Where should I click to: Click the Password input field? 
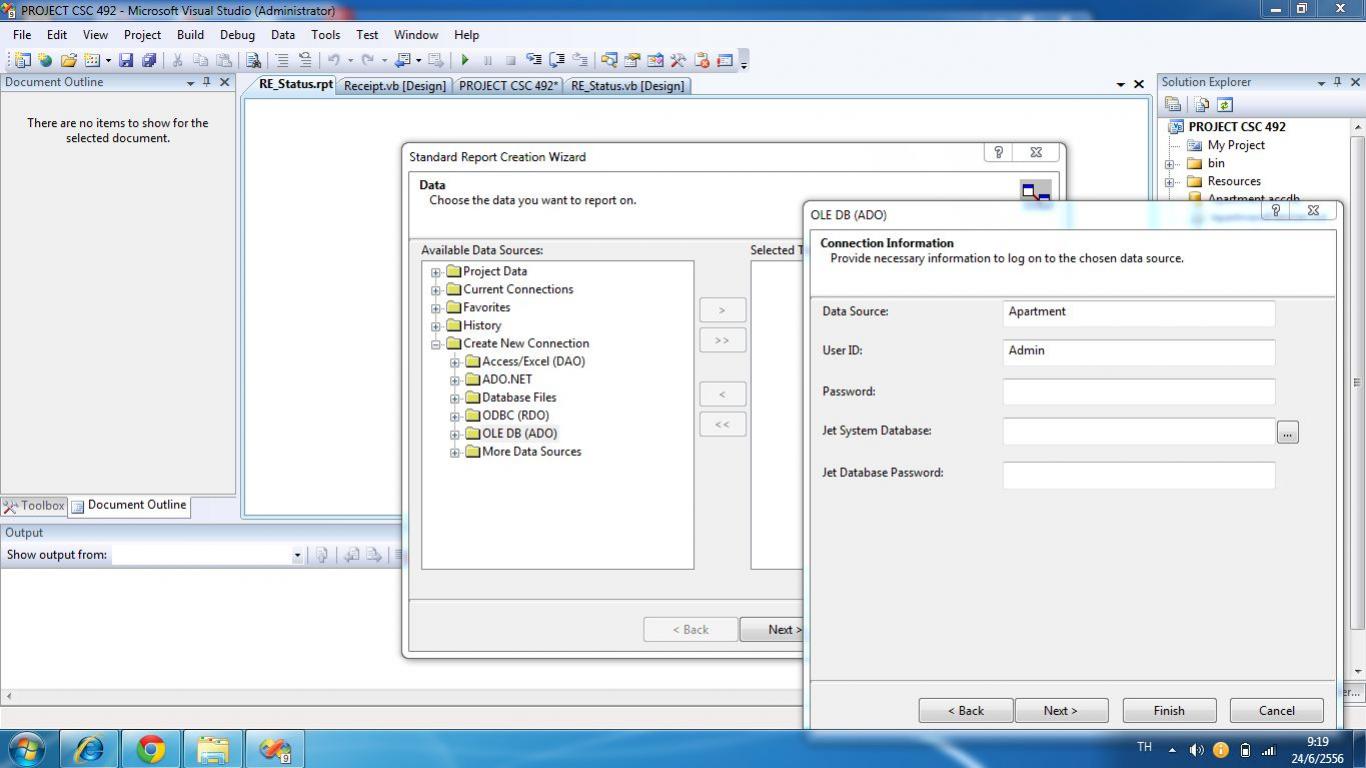[1139, 392]
